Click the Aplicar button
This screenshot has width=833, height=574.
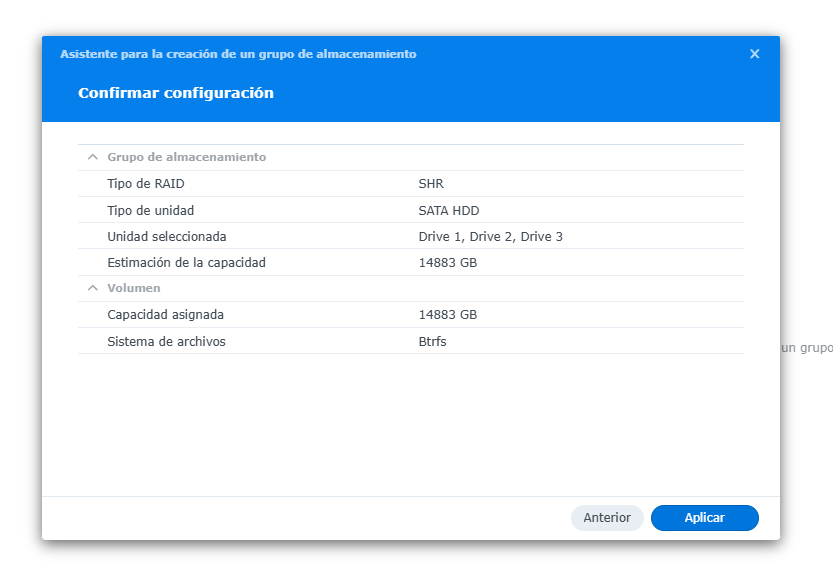point(704,518)
